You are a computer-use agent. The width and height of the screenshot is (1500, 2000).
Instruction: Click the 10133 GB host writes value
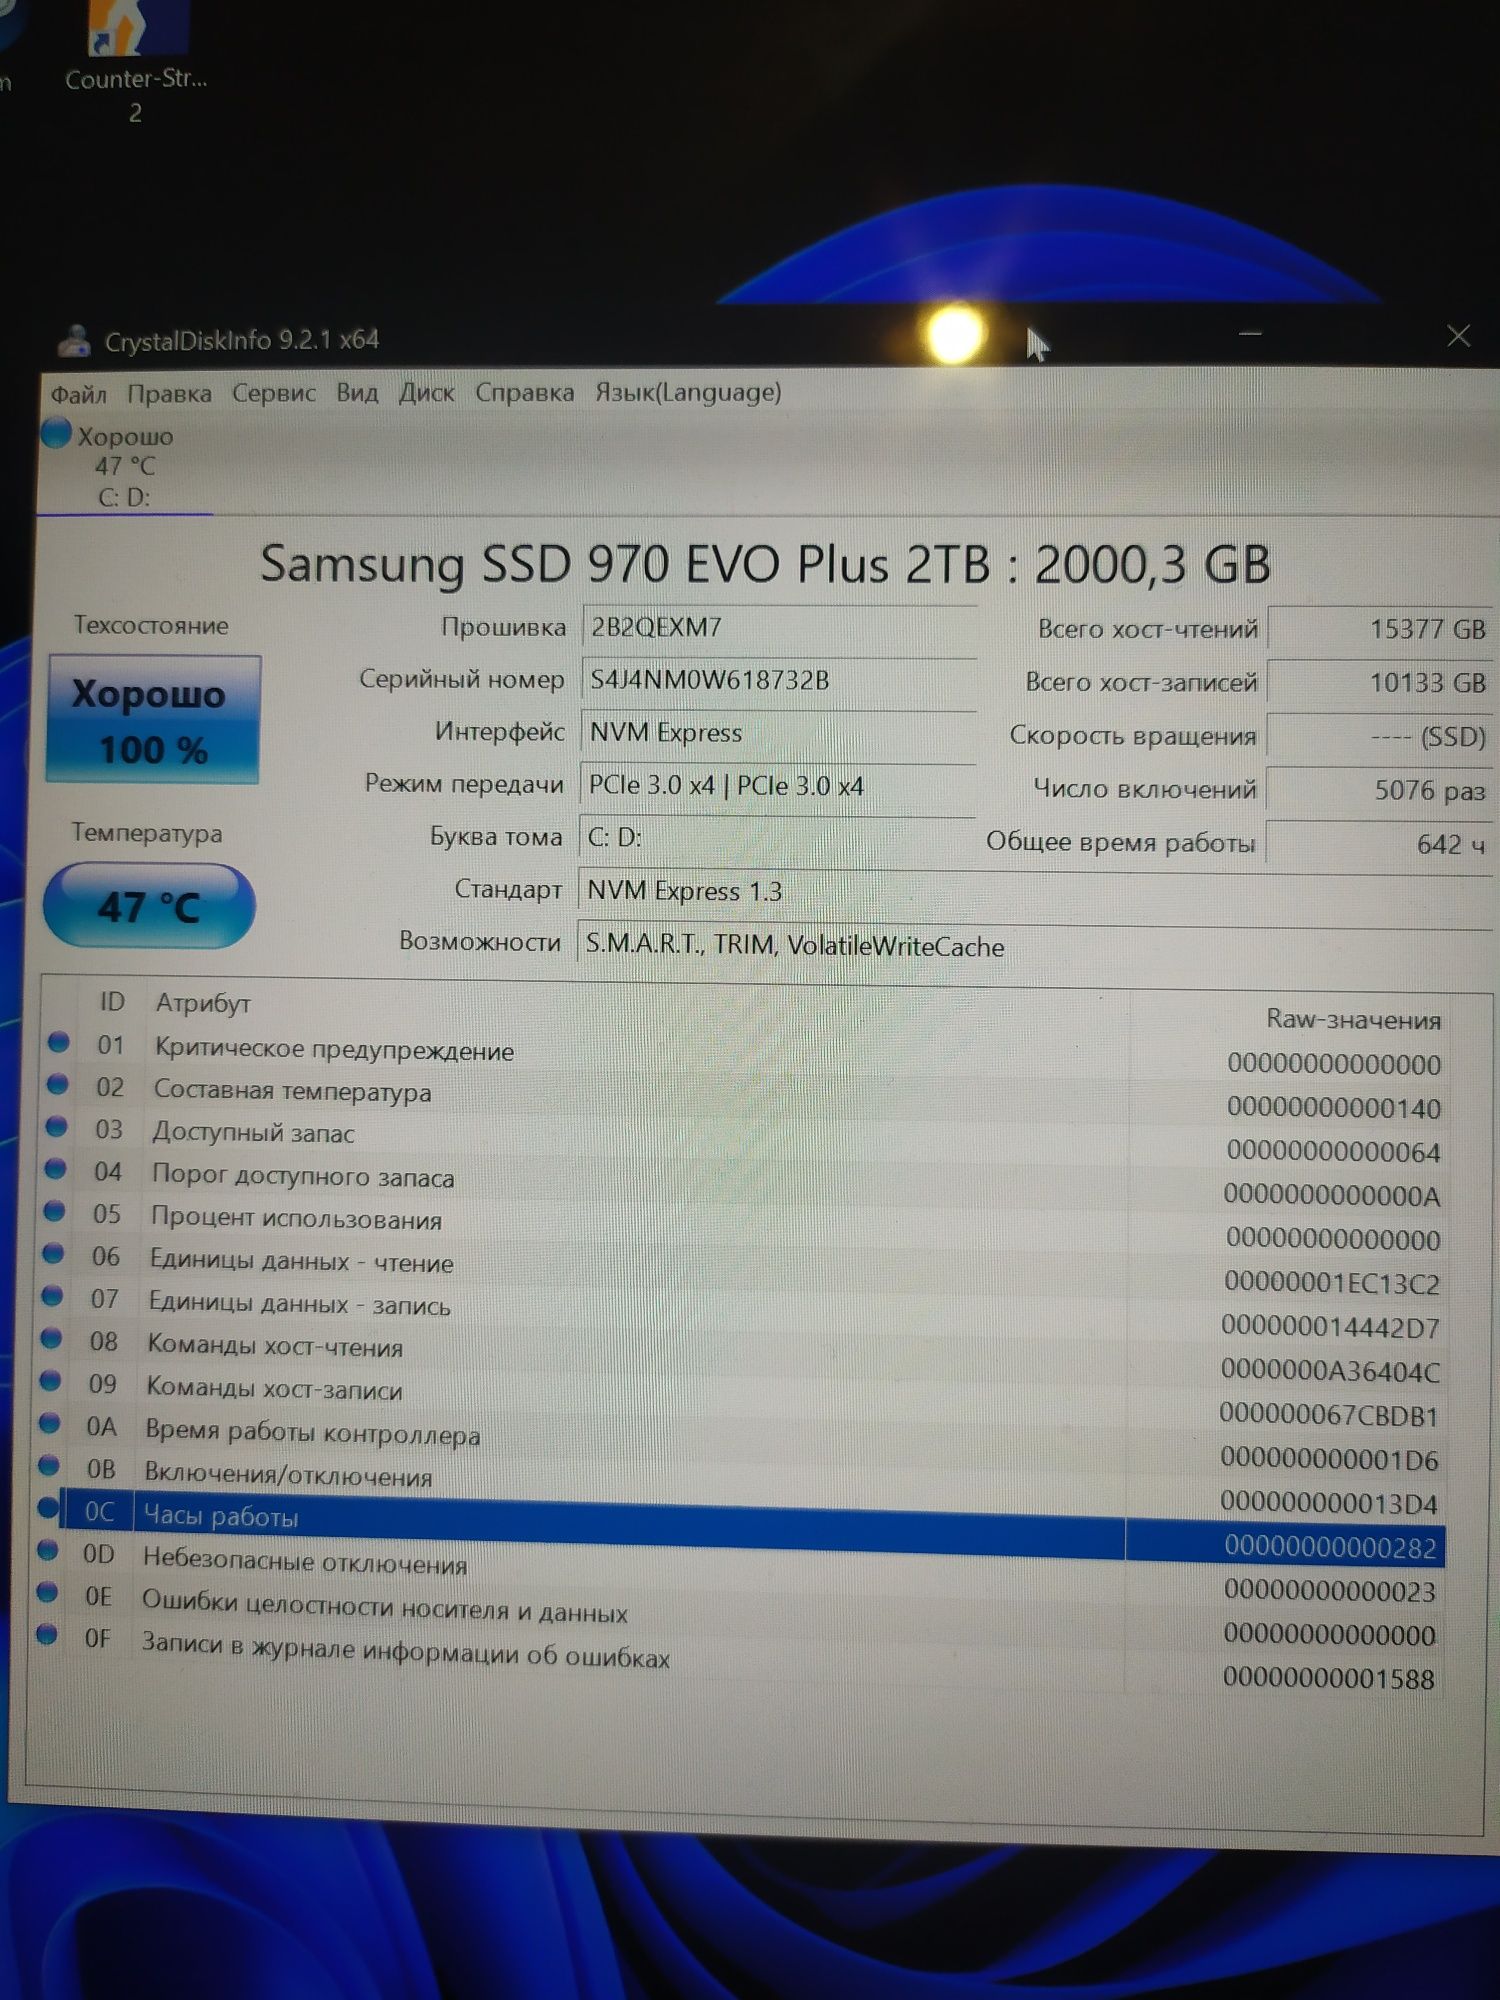(x=1380, y=683)
